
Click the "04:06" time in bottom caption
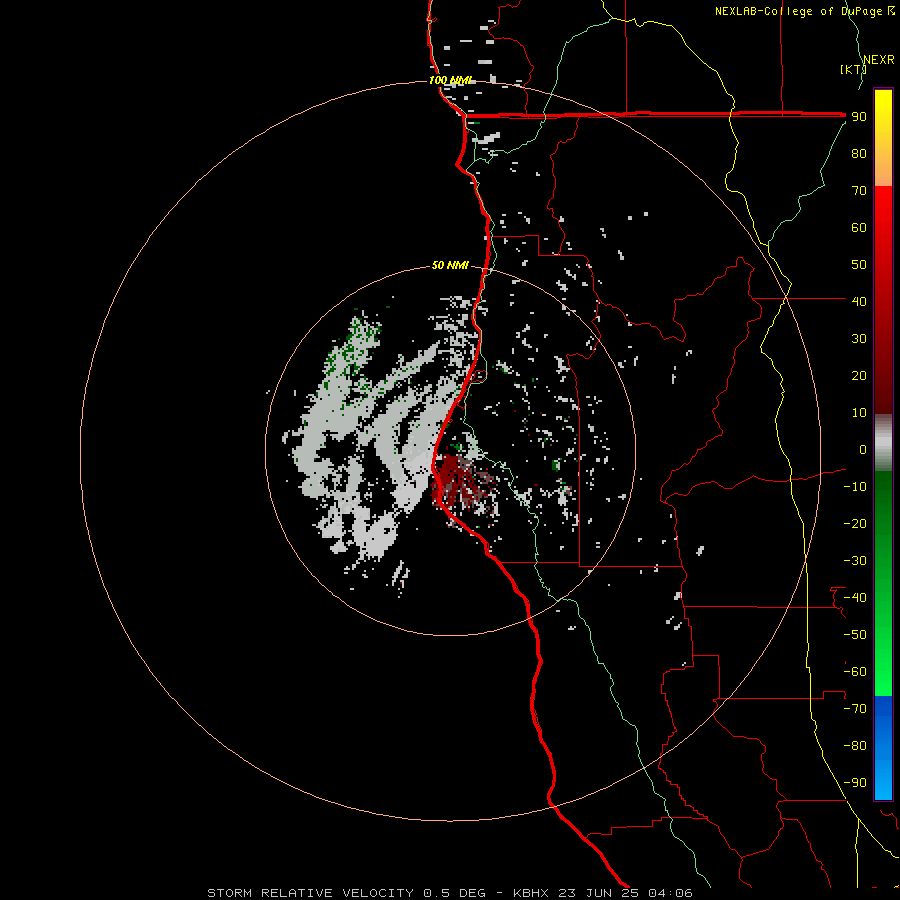tap(670, 893)
